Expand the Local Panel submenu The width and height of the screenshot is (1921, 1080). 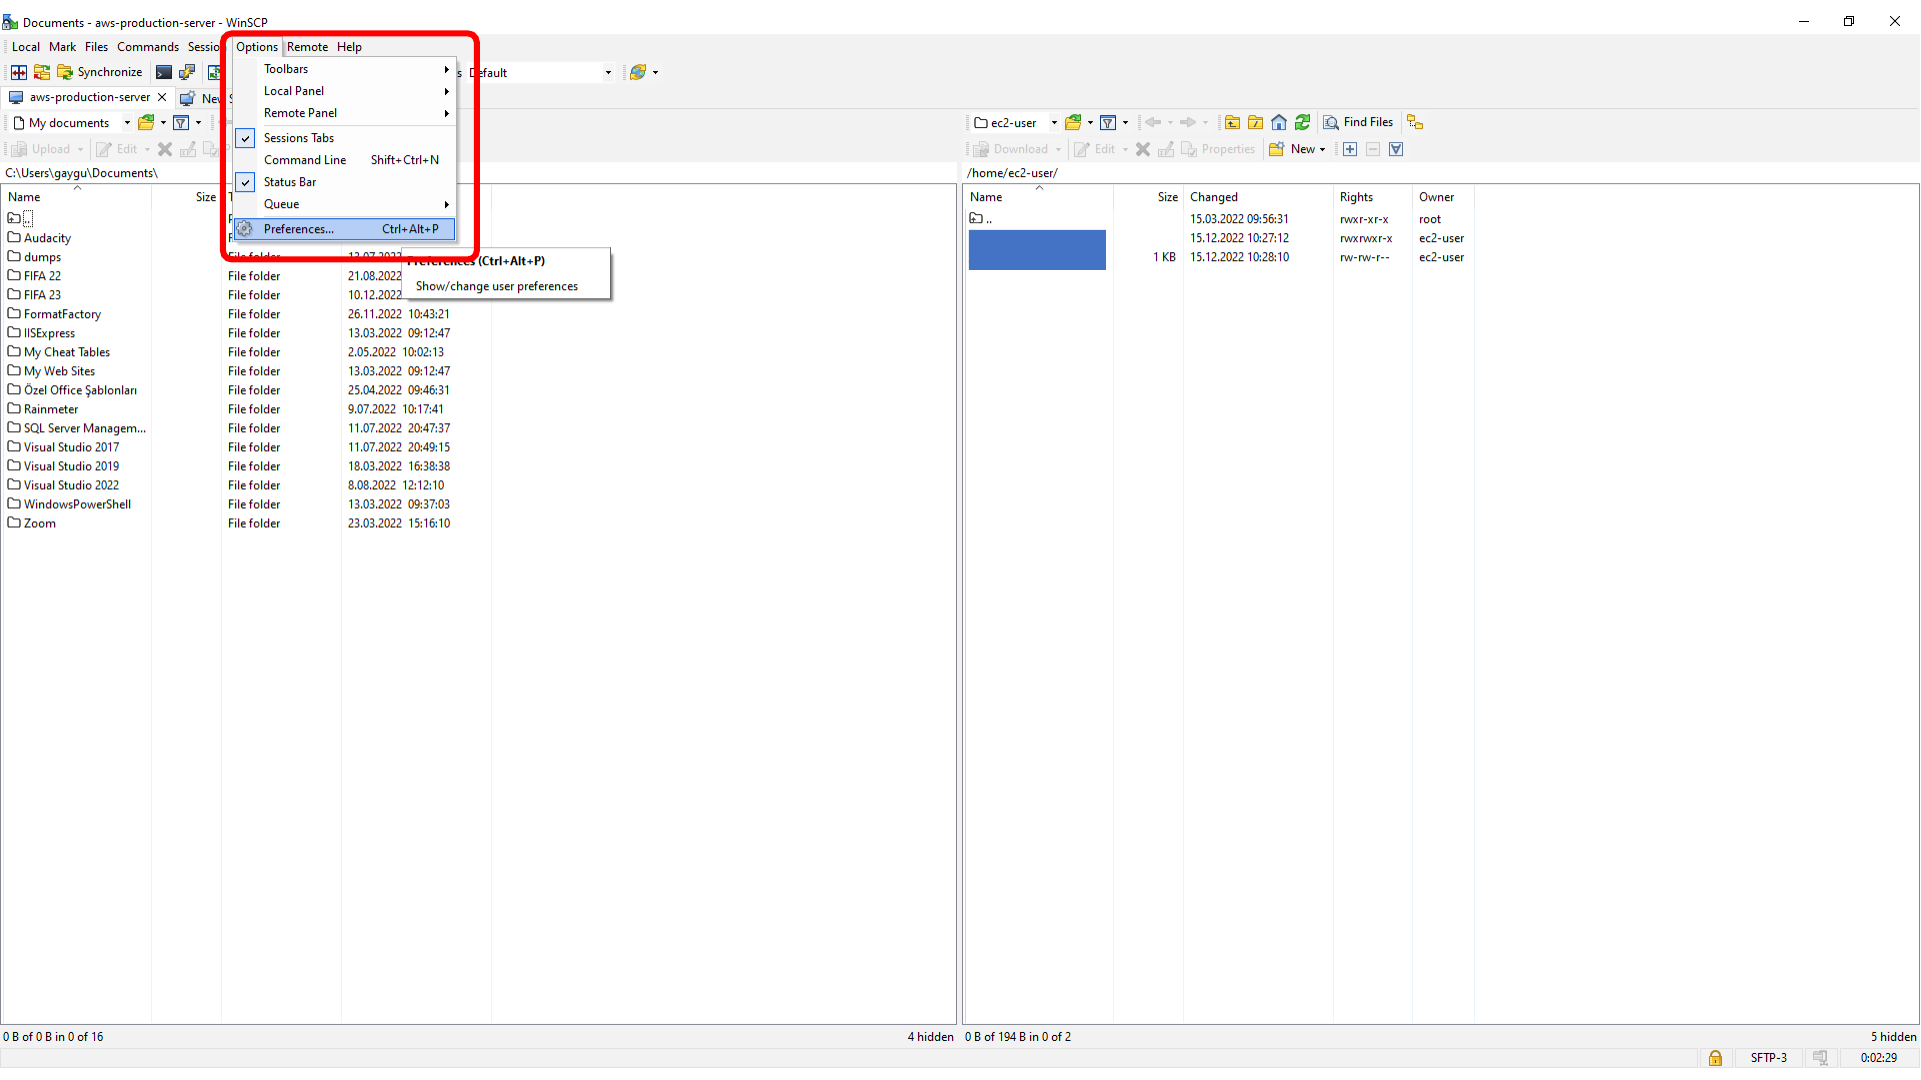tap(345, 91)
